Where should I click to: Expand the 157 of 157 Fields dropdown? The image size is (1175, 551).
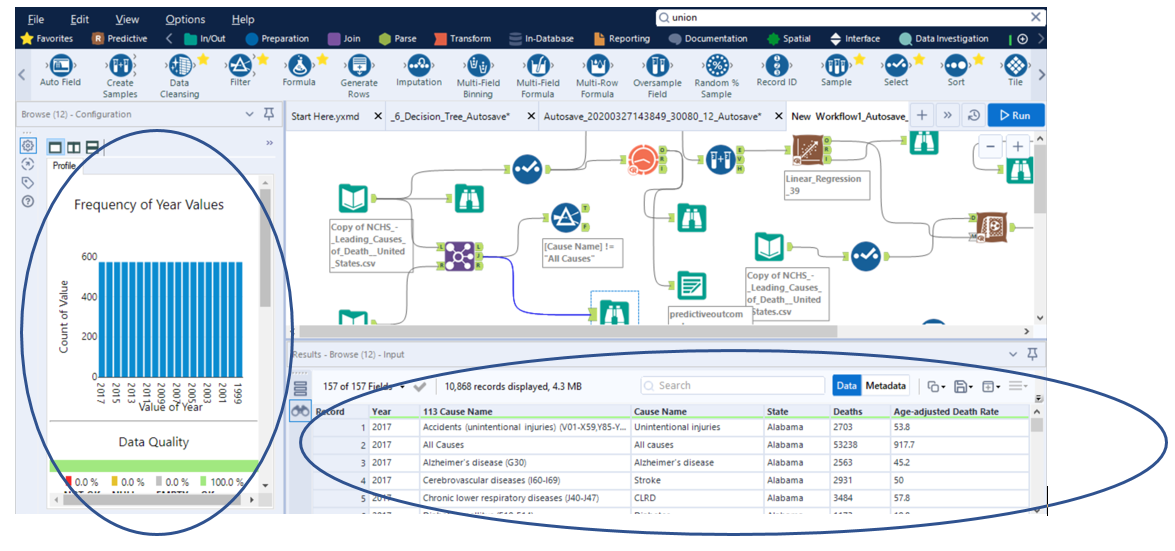tap(402, 386)
